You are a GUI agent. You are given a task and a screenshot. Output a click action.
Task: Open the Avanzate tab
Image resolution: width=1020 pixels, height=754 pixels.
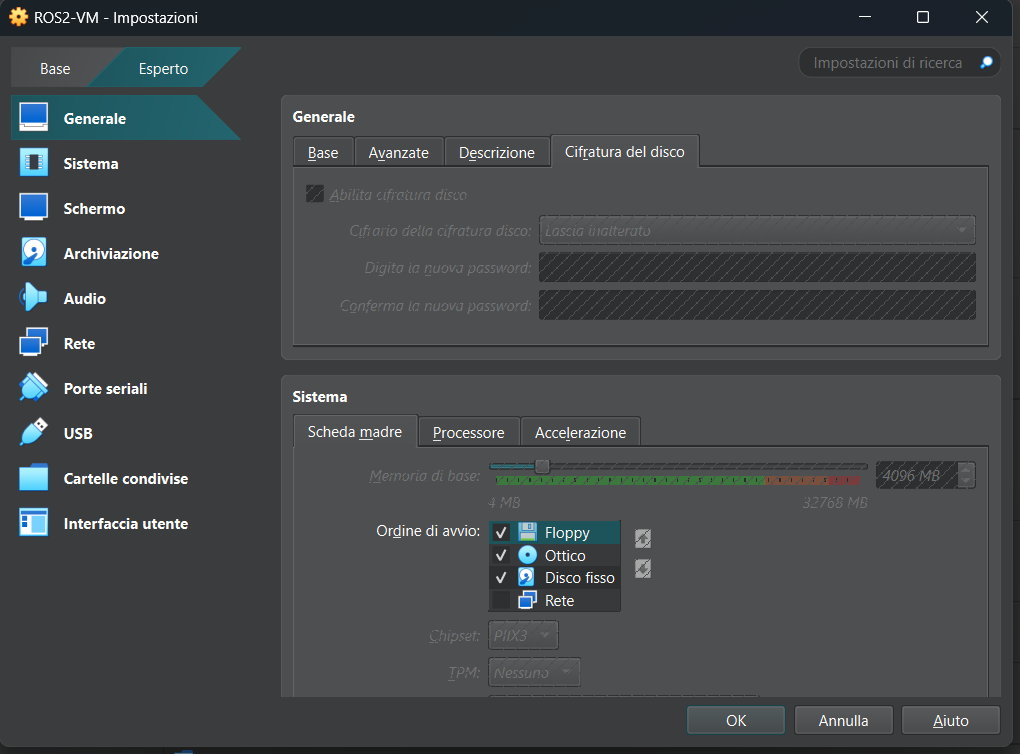point(399,152)
